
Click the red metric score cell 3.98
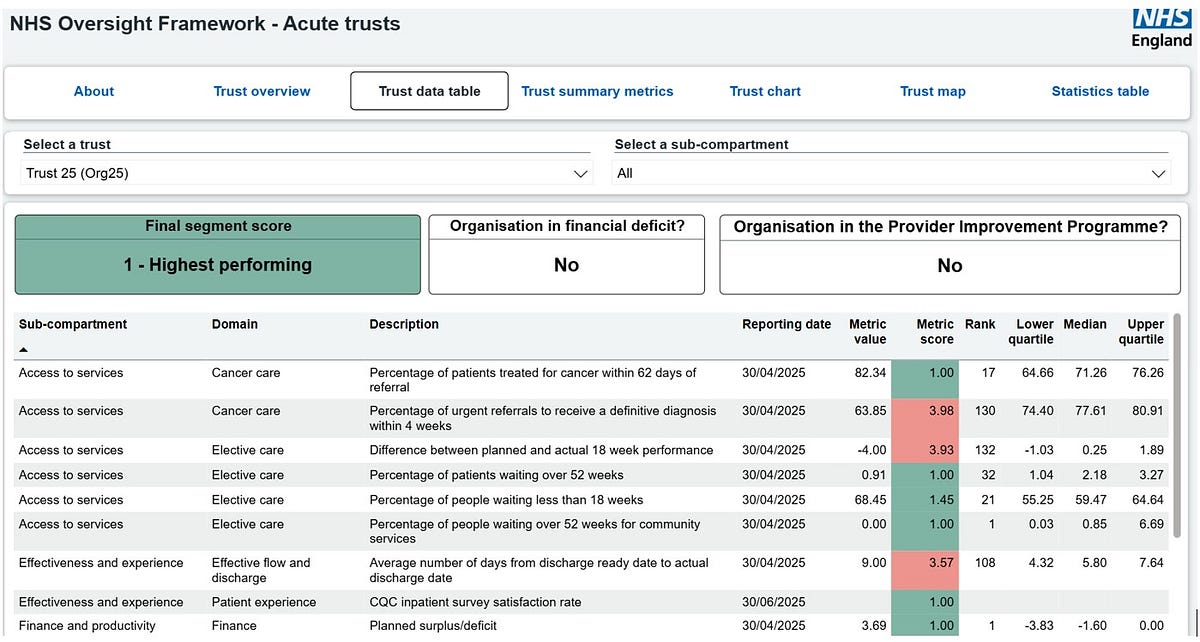tap(925, 418)
